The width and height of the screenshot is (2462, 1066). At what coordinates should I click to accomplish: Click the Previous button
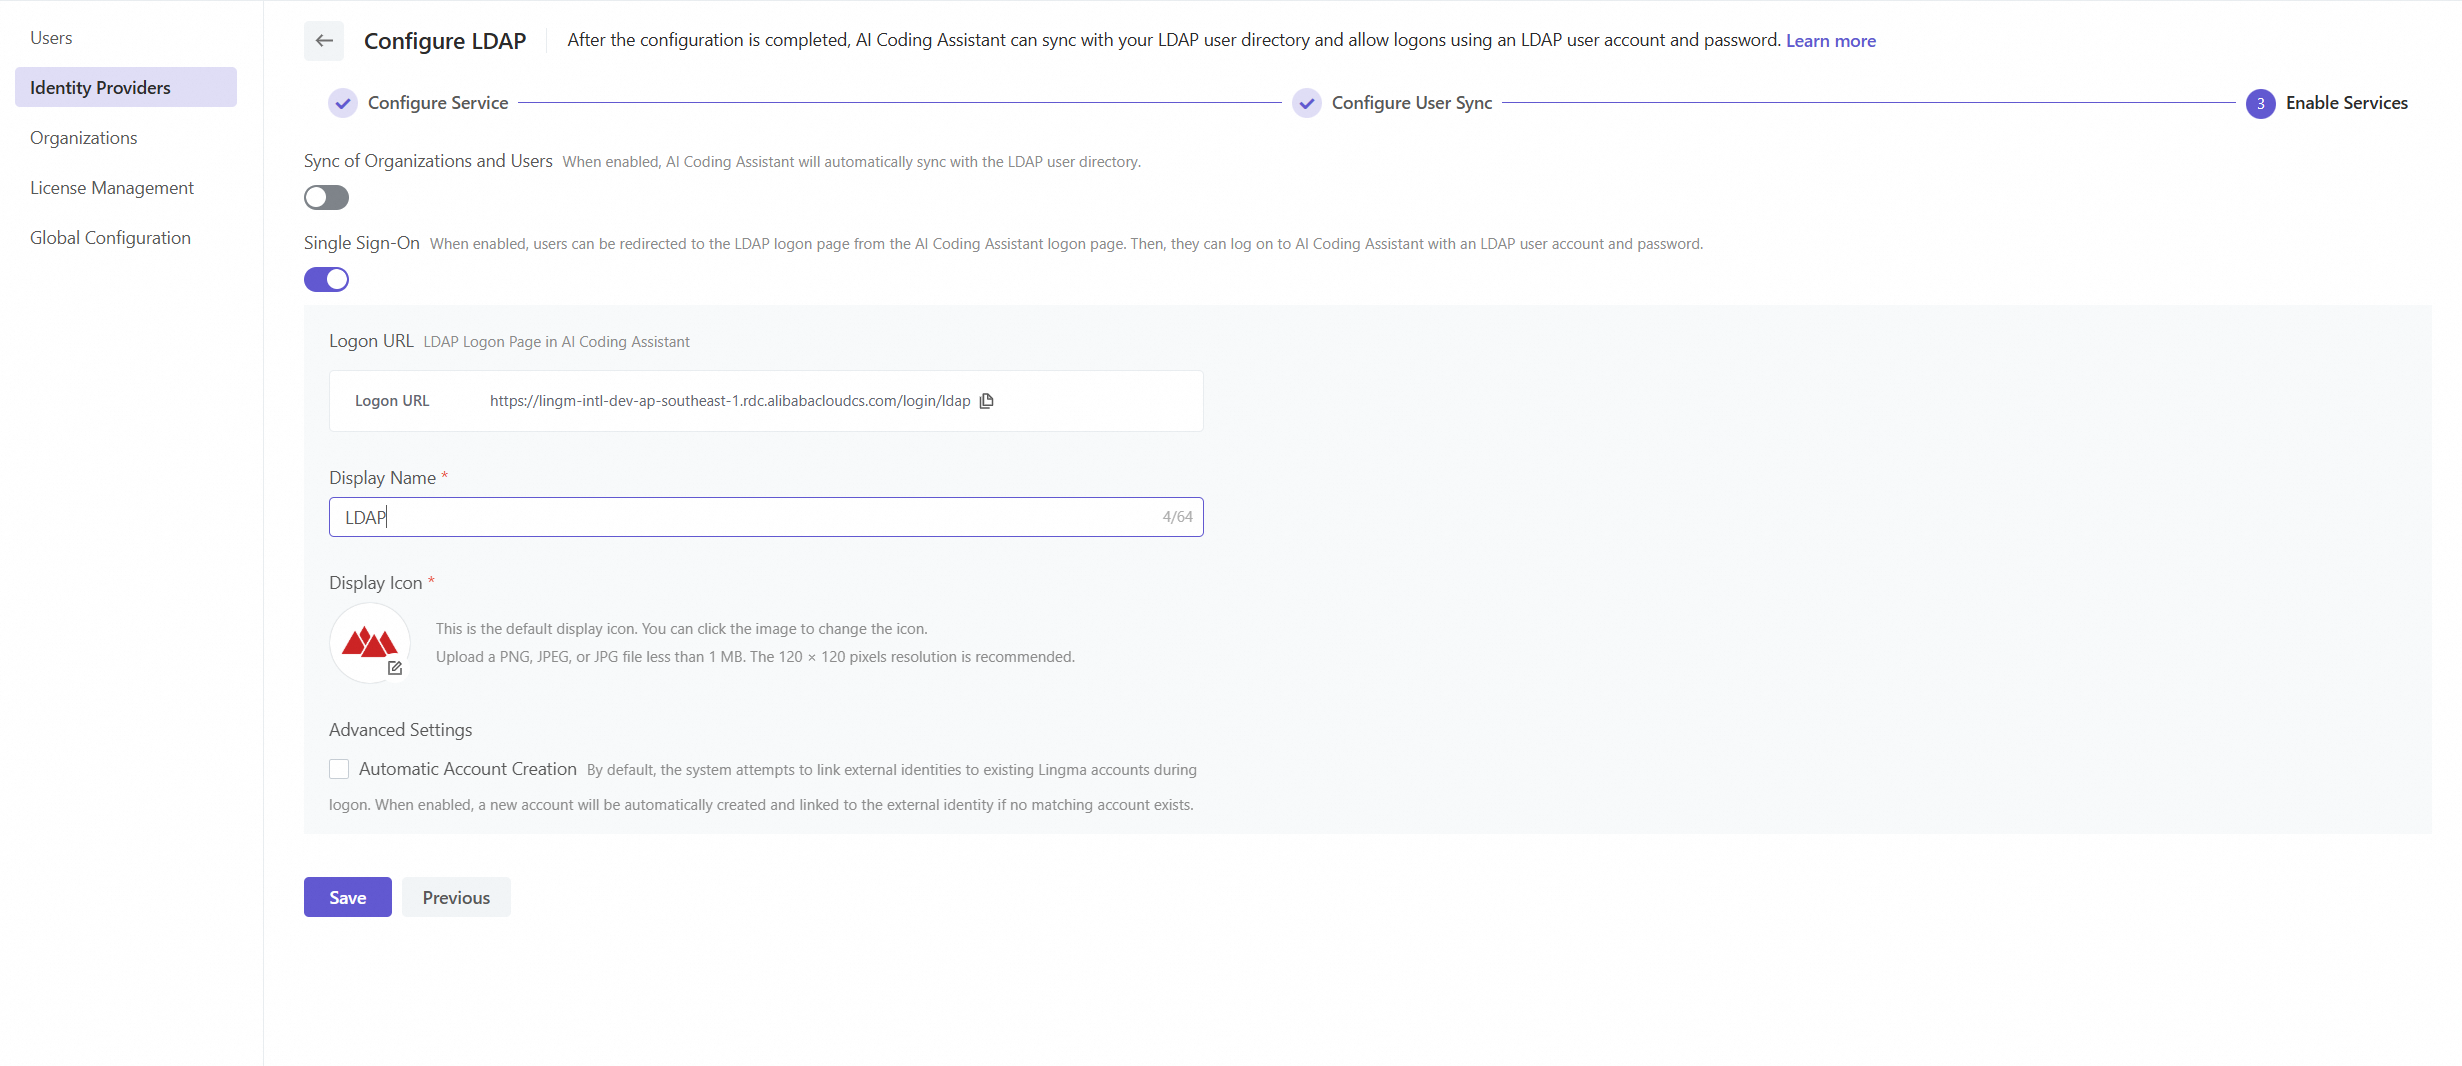click(456, 897)
